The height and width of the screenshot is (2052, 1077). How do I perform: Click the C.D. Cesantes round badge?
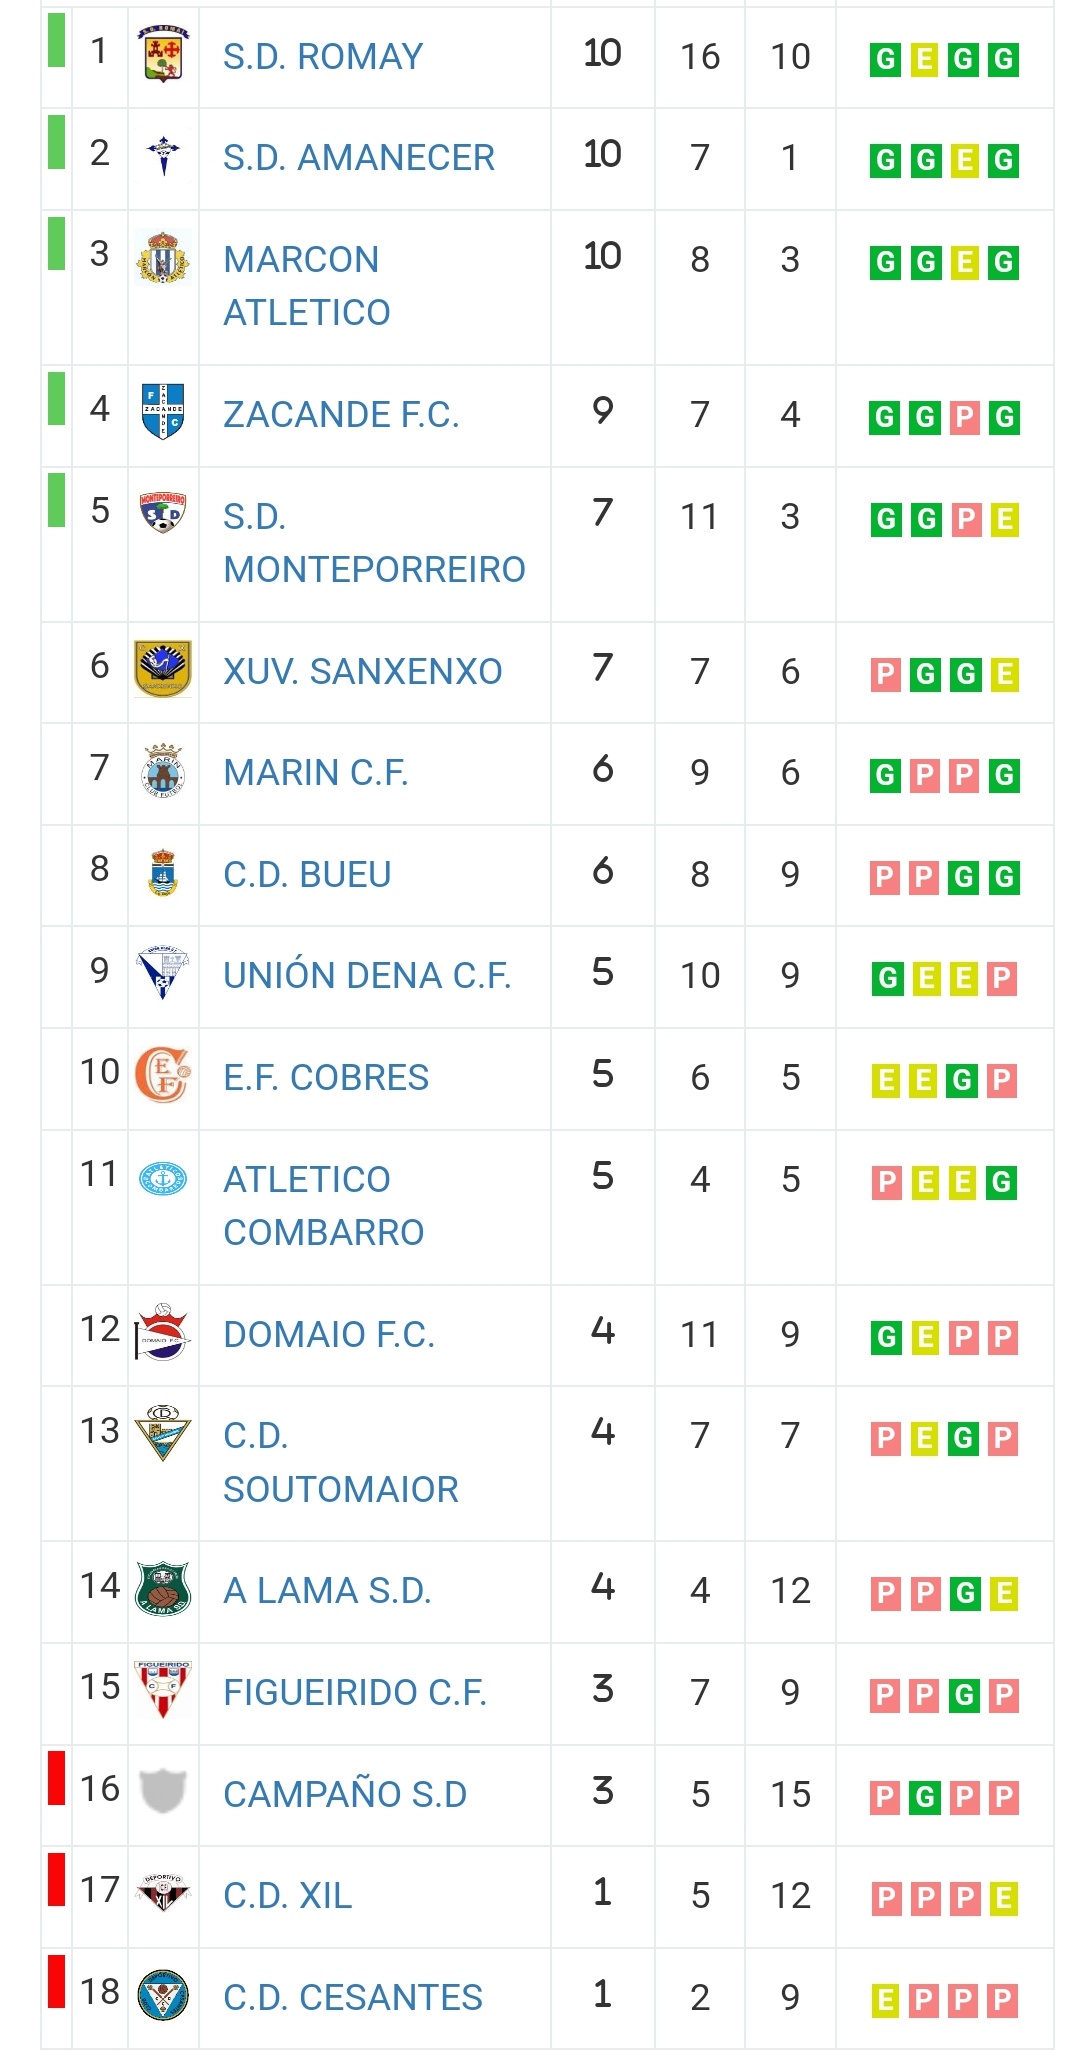point(163,1995)
